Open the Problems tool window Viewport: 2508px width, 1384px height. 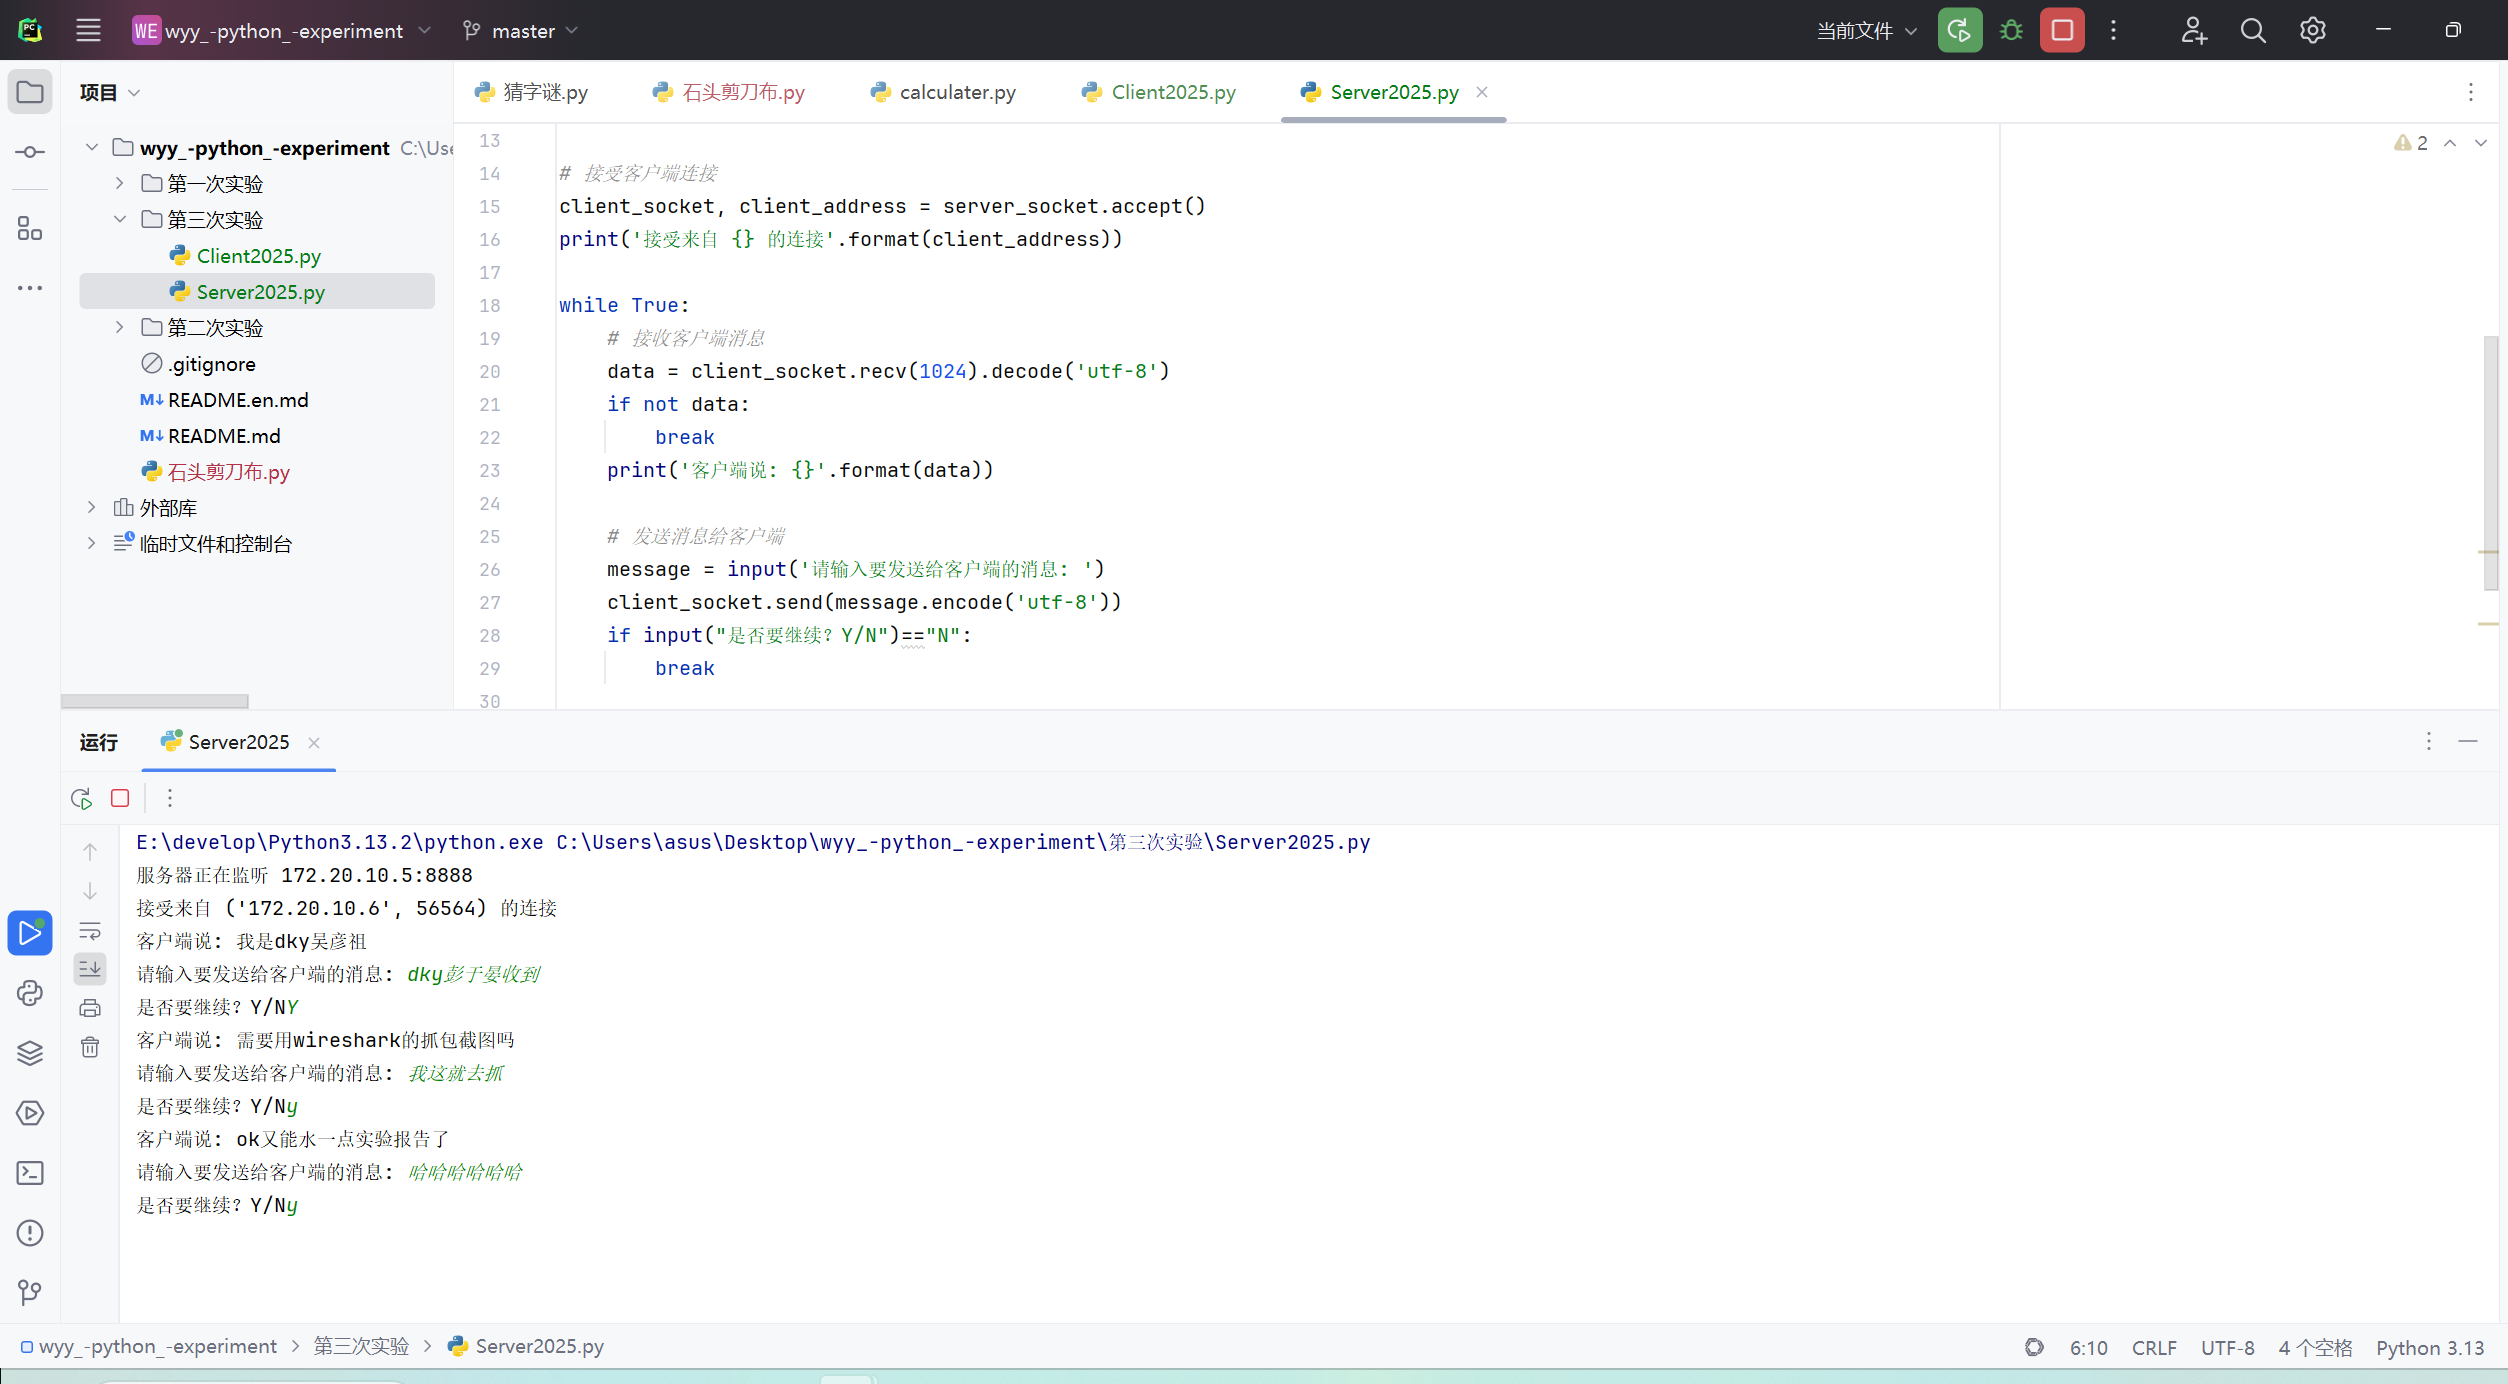pyautogui.click(x=30, y=1233)
